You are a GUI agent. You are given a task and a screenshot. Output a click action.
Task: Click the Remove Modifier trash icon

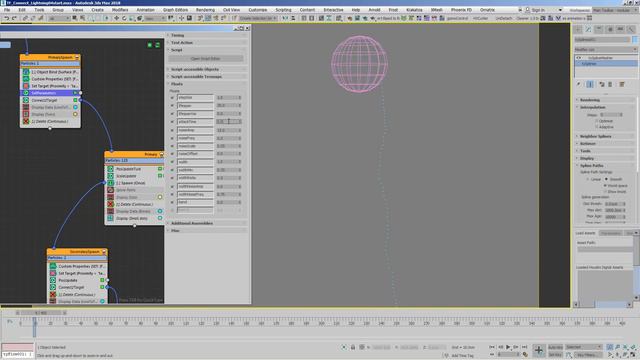(x=610, y=84)
